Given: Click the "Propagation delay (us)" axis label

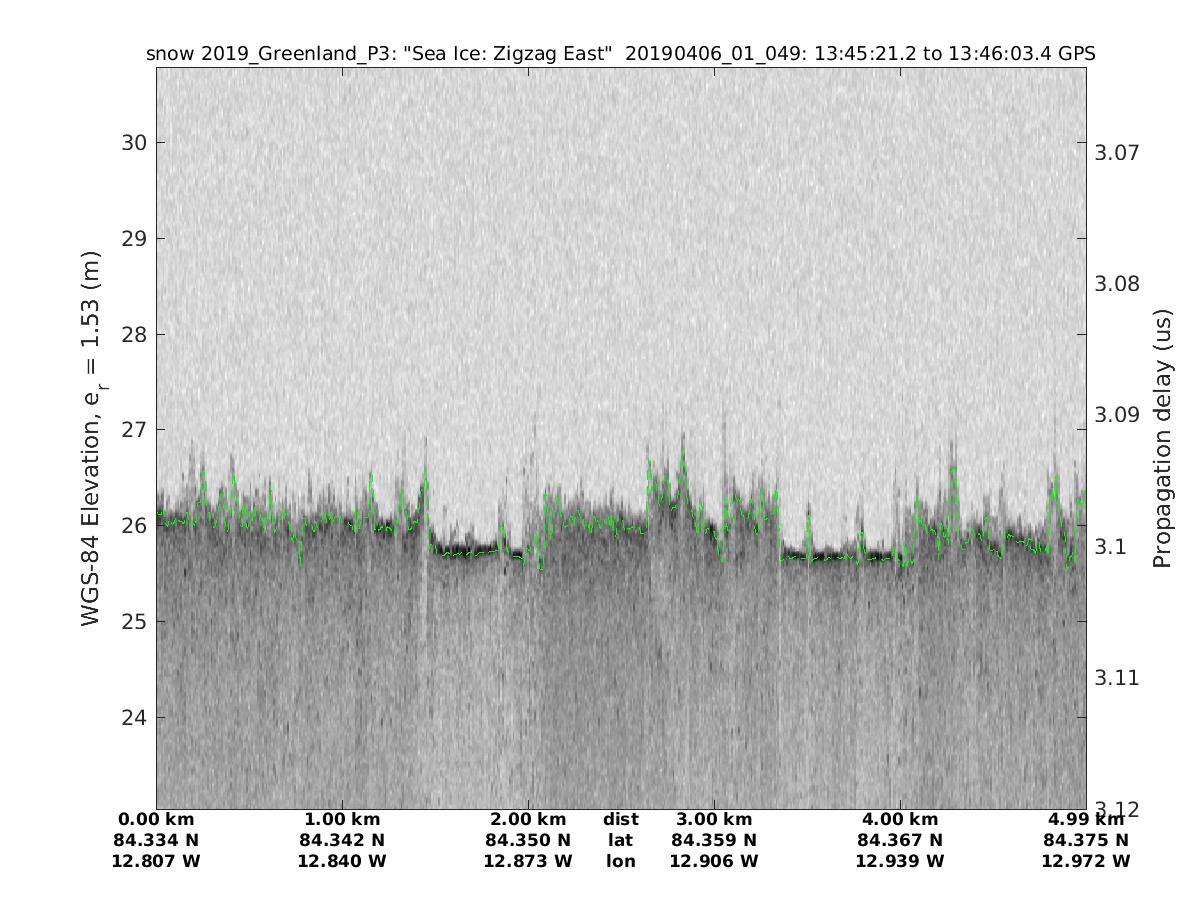Looking at the screenshot, I should tap(1161, 439).
